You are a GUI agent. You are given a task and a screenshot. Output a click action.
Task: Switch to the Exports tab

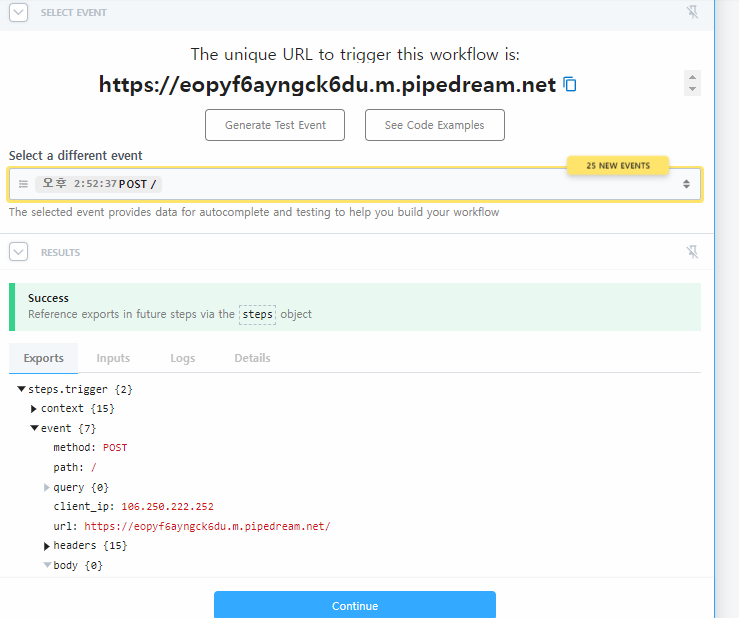pos(43,358)
